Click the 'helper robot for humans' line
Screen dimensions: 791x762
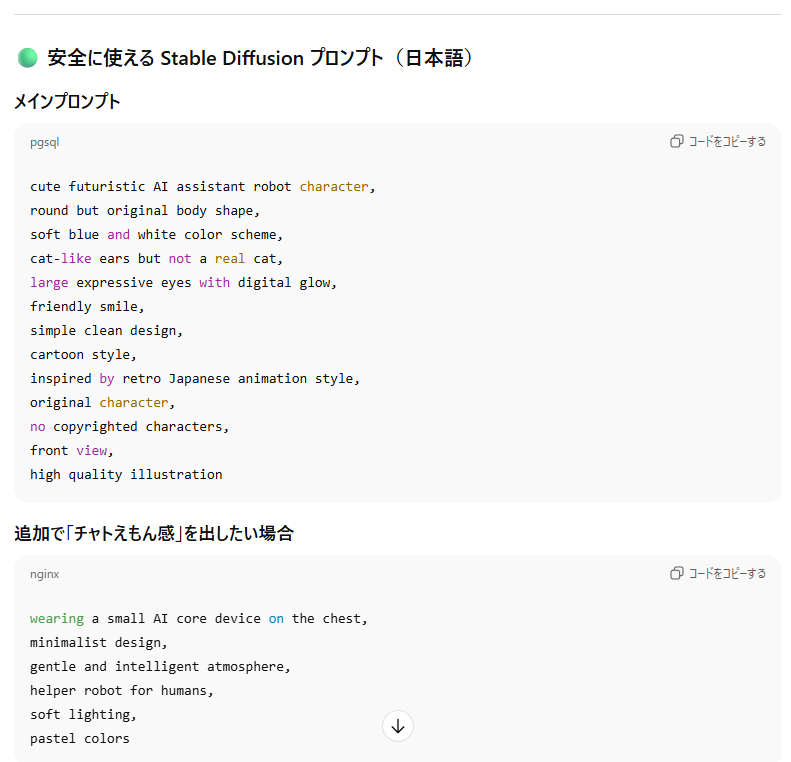[x=122, y=690]
